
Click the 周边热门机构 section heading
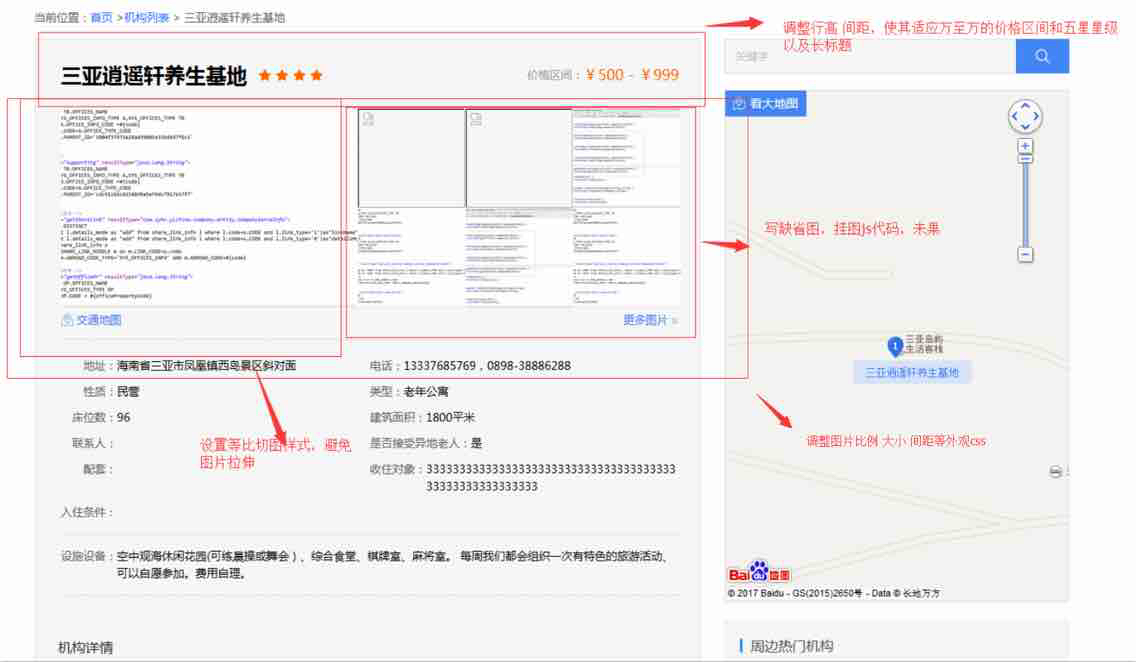point(791,646)
